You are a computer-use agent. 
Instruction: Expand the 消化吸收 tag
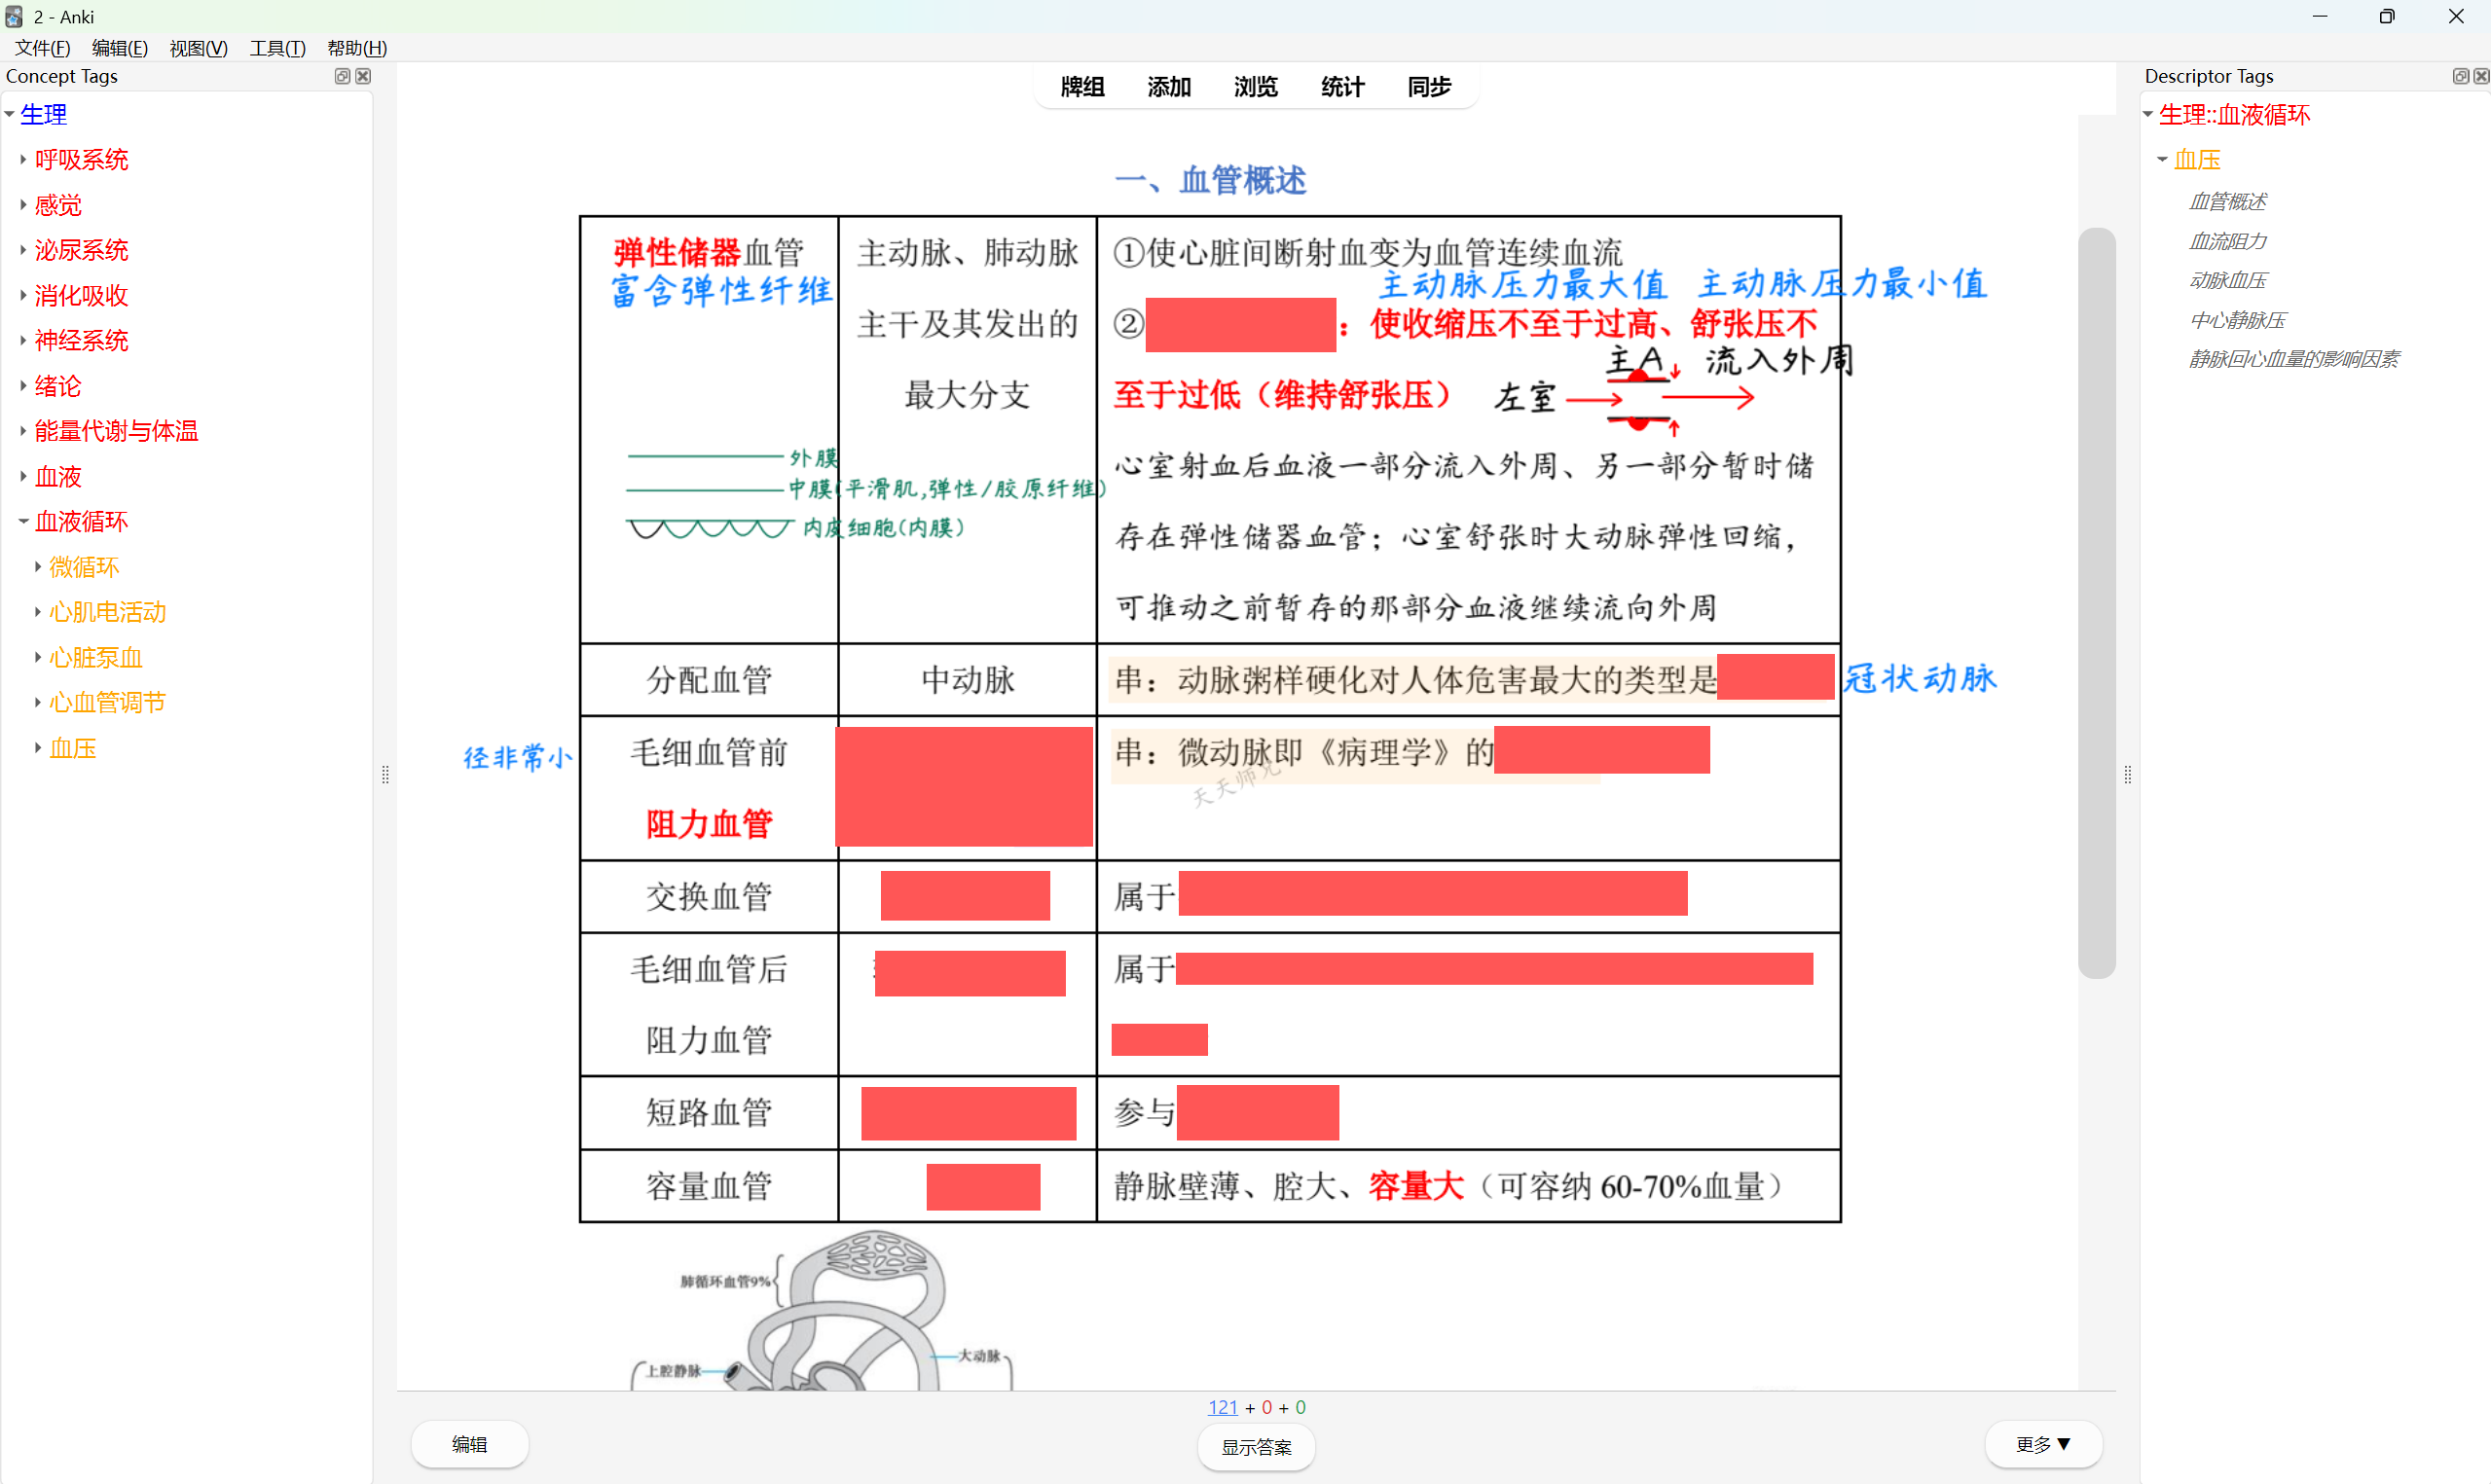(23, 295)
